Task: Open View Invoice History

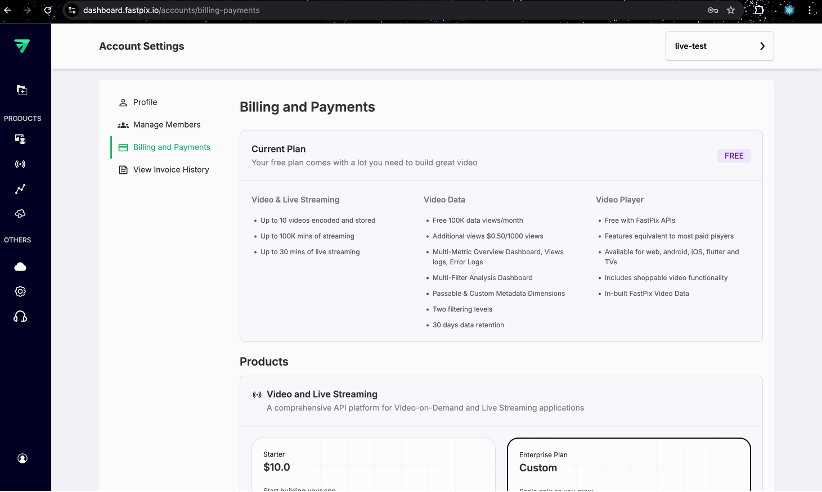Action: [164, 170]
